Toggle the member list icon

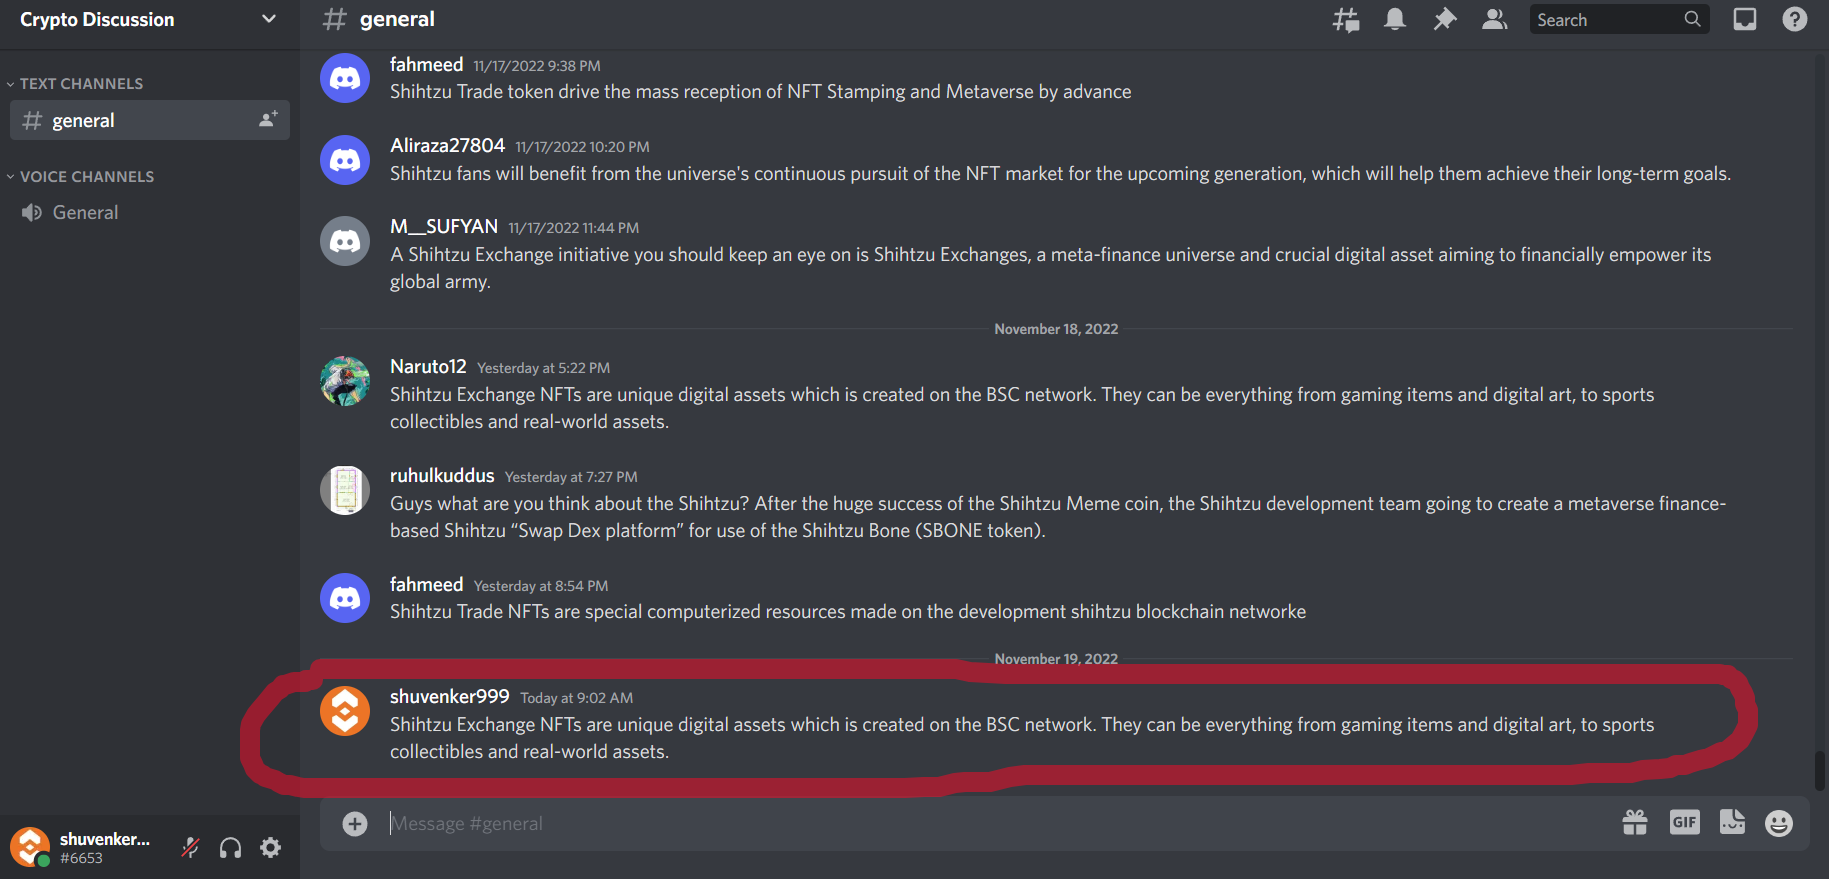pos(1495,19)
